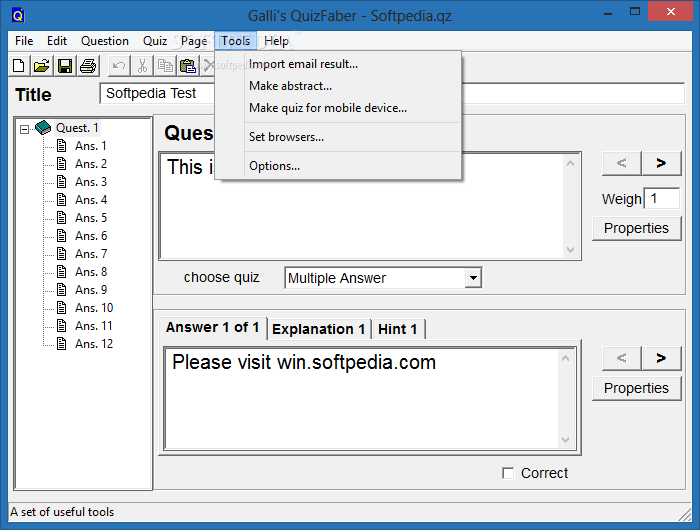The height and width of the screenshot is (530, 700).
Task: Switch to the Explanation 1 tab
Action: (319, 329)
